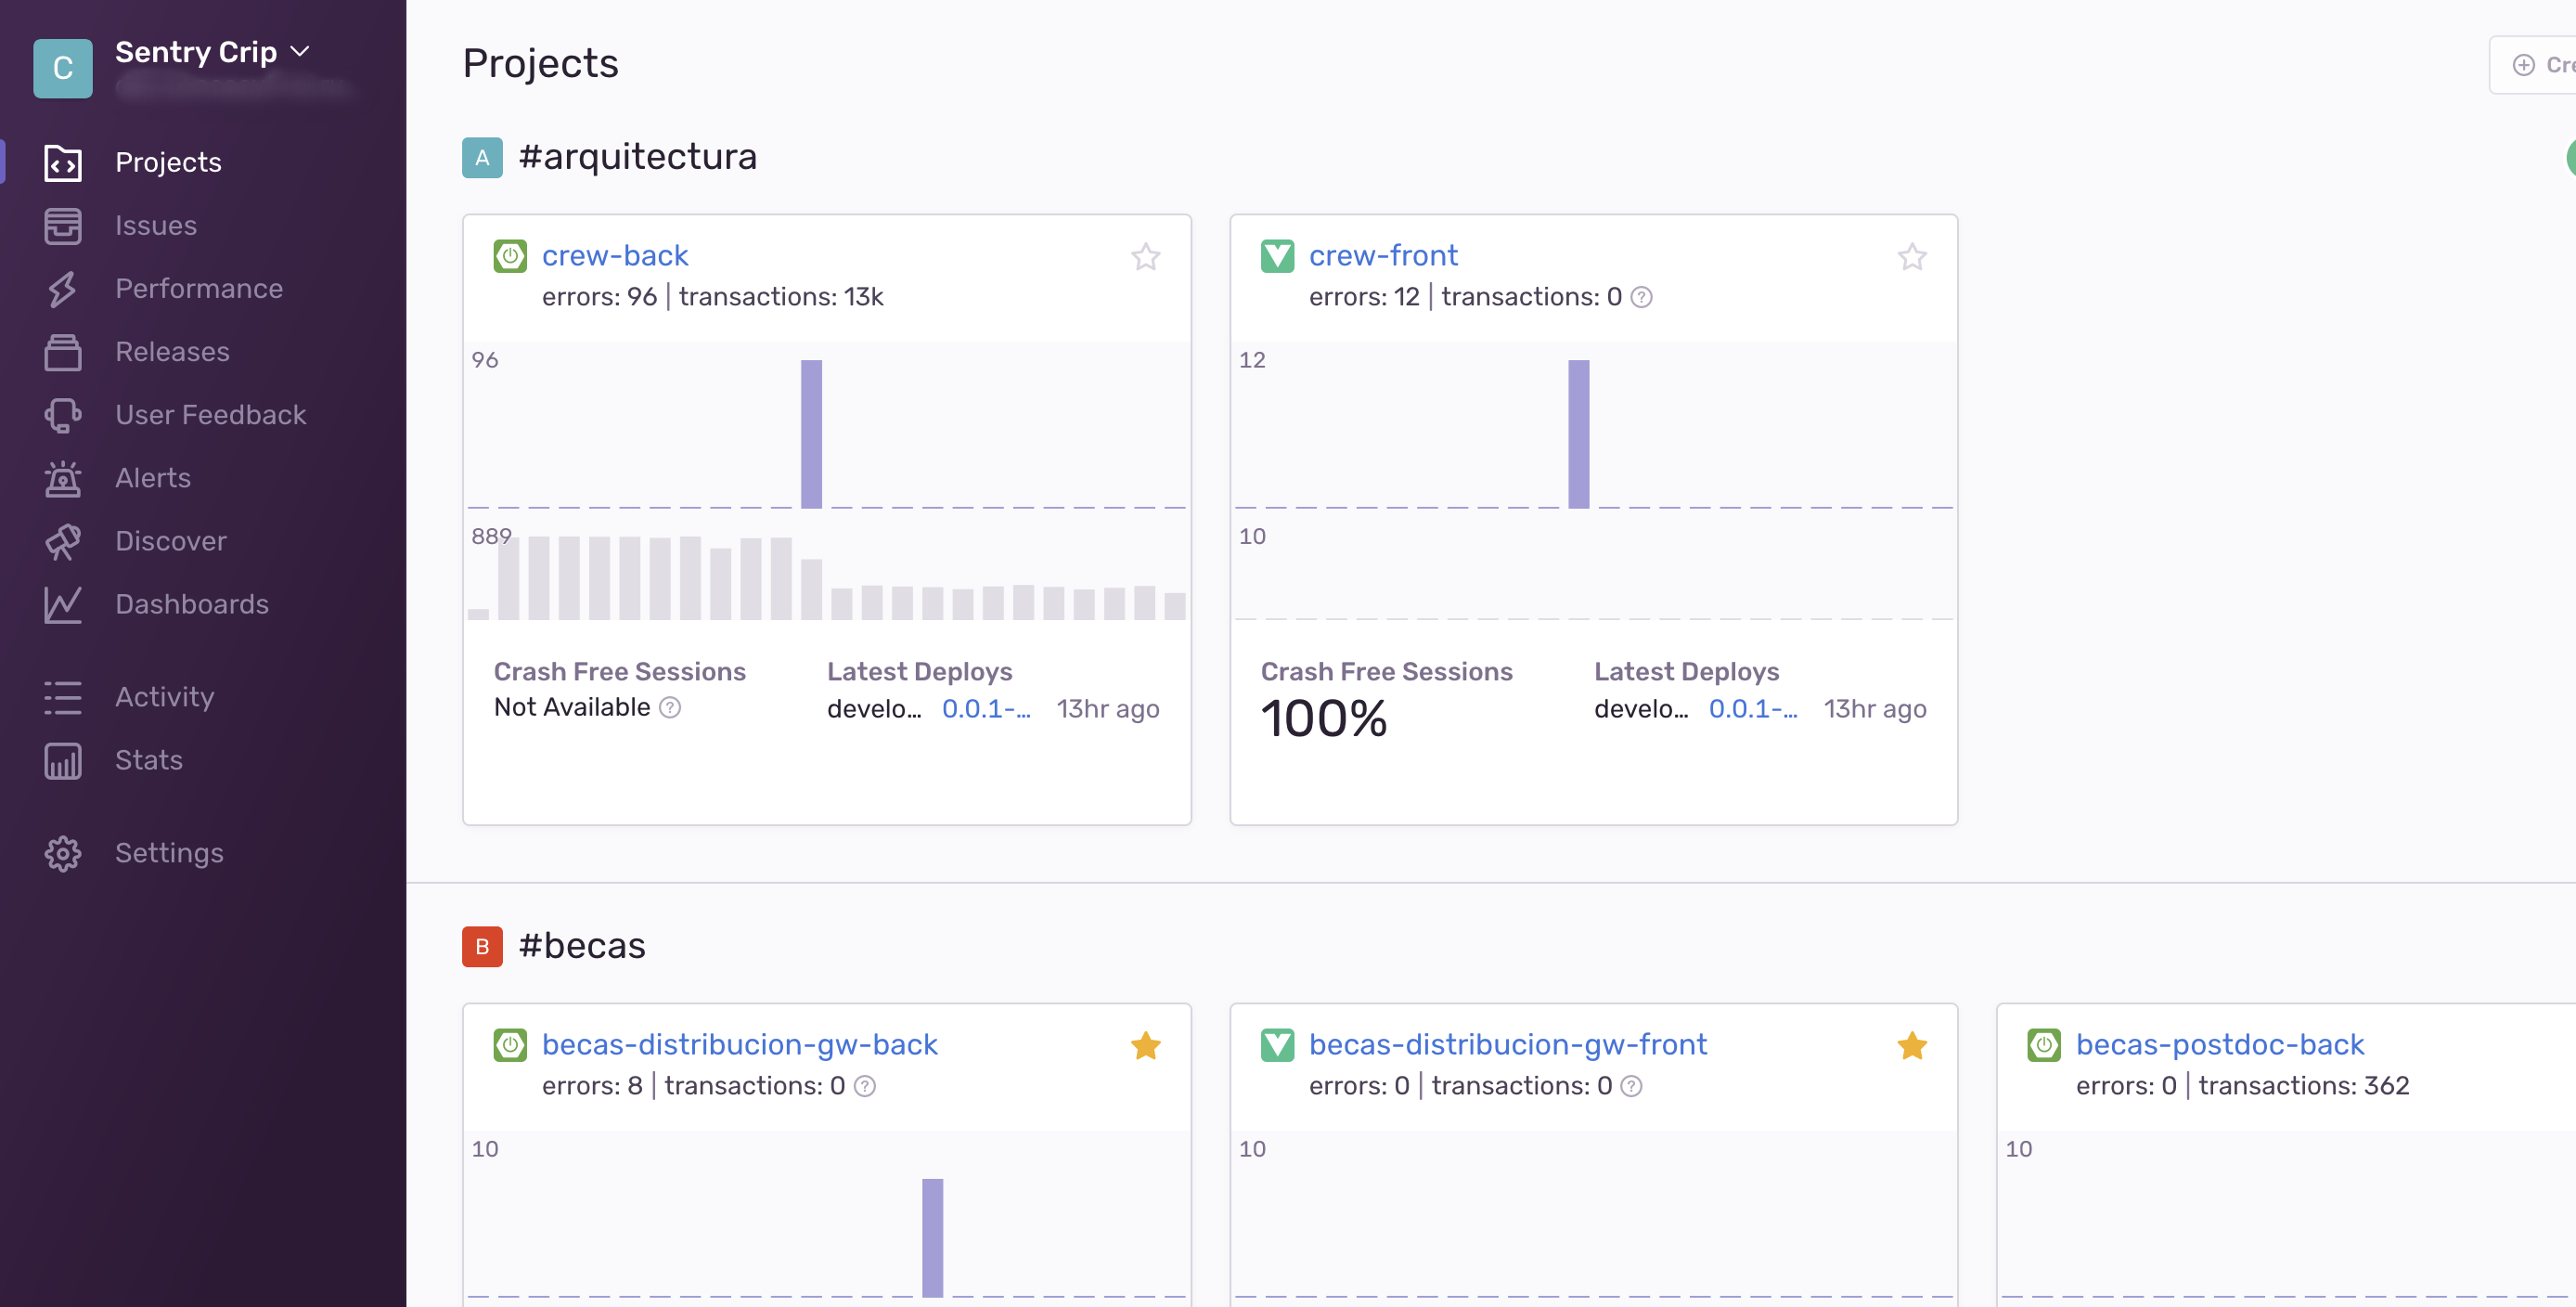Bookmark crew-back with the star
This screenshot has width=2576, height=1307.
click(x=1145, y=257)
